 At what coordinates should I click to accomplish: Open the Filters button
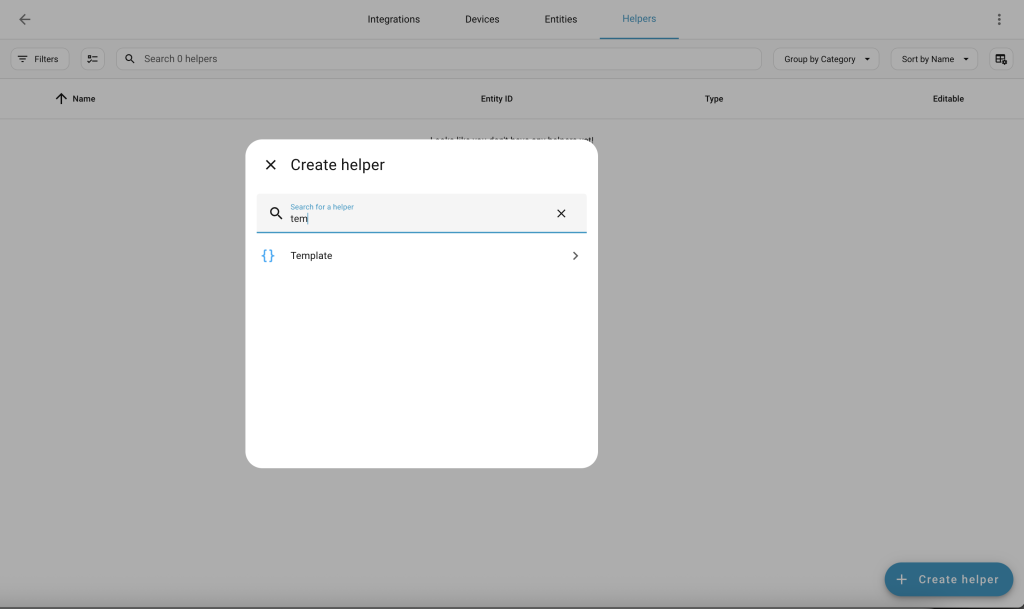point(39,59)
